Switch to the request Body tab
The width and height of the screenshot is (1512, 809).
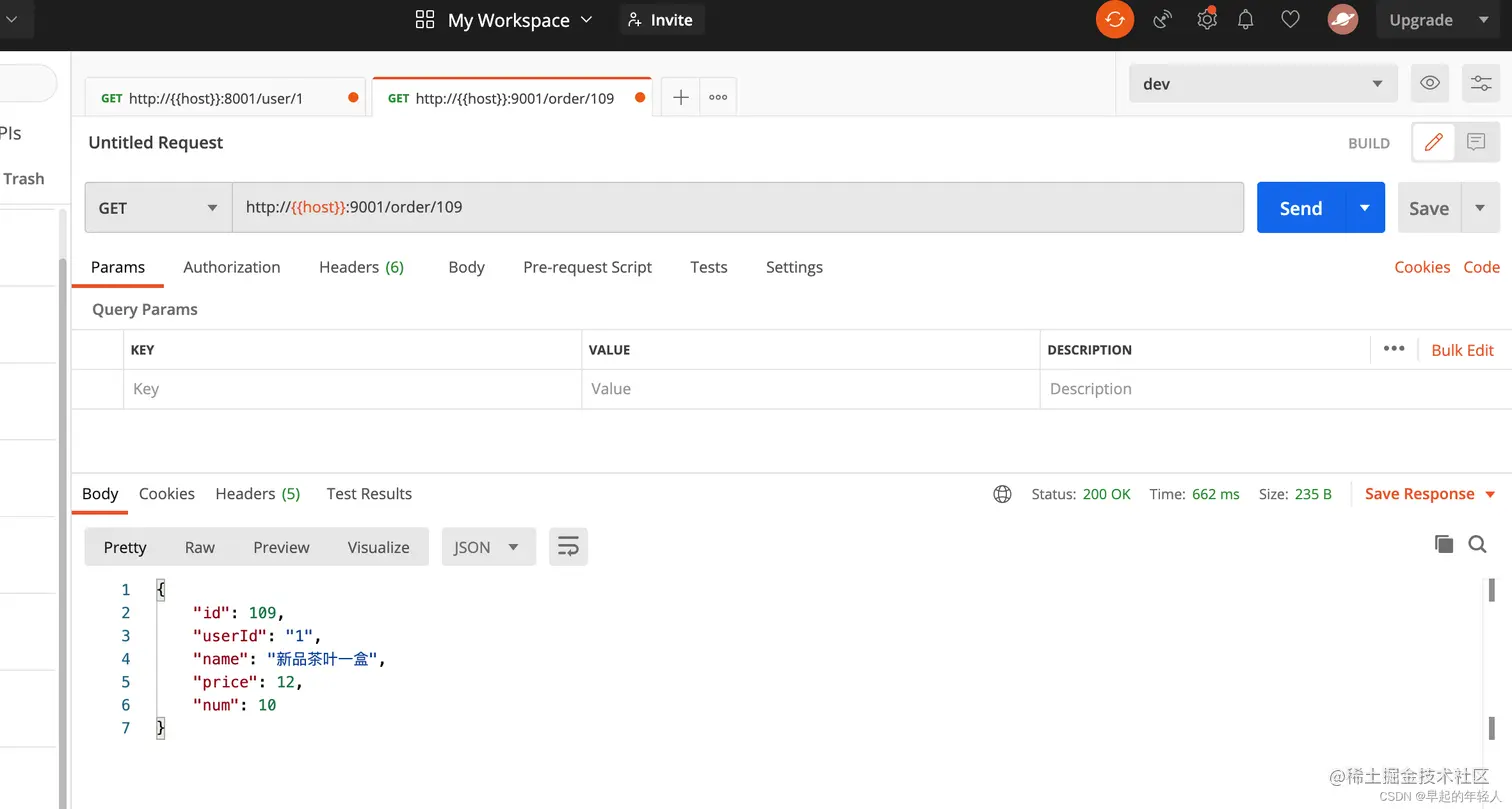(x=466, y=267)
